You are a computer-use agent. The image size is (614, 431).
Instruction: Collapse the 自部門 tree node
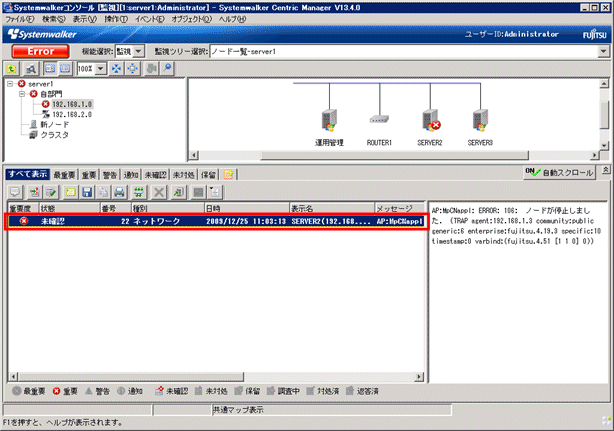[22, 94]
